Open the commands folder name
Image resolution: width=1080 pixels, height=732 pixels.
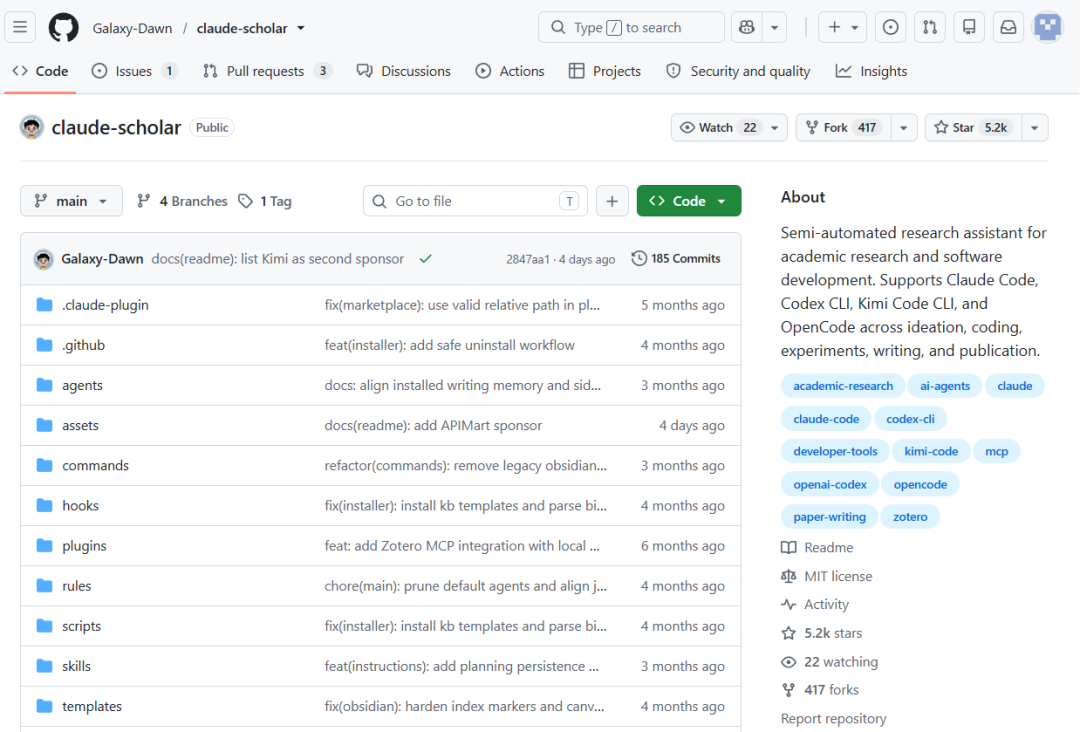click(x=95, y=466)
